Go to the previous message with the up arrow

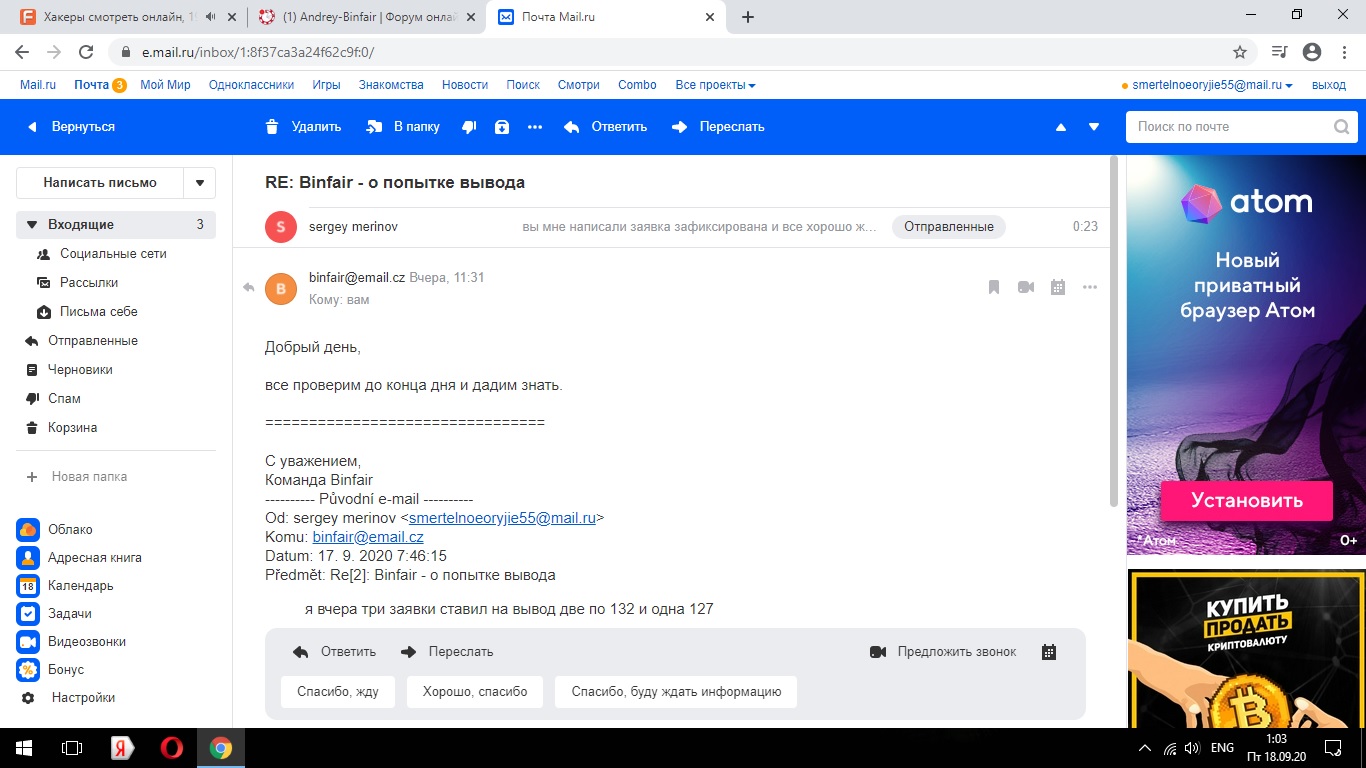coord(1061,127)
